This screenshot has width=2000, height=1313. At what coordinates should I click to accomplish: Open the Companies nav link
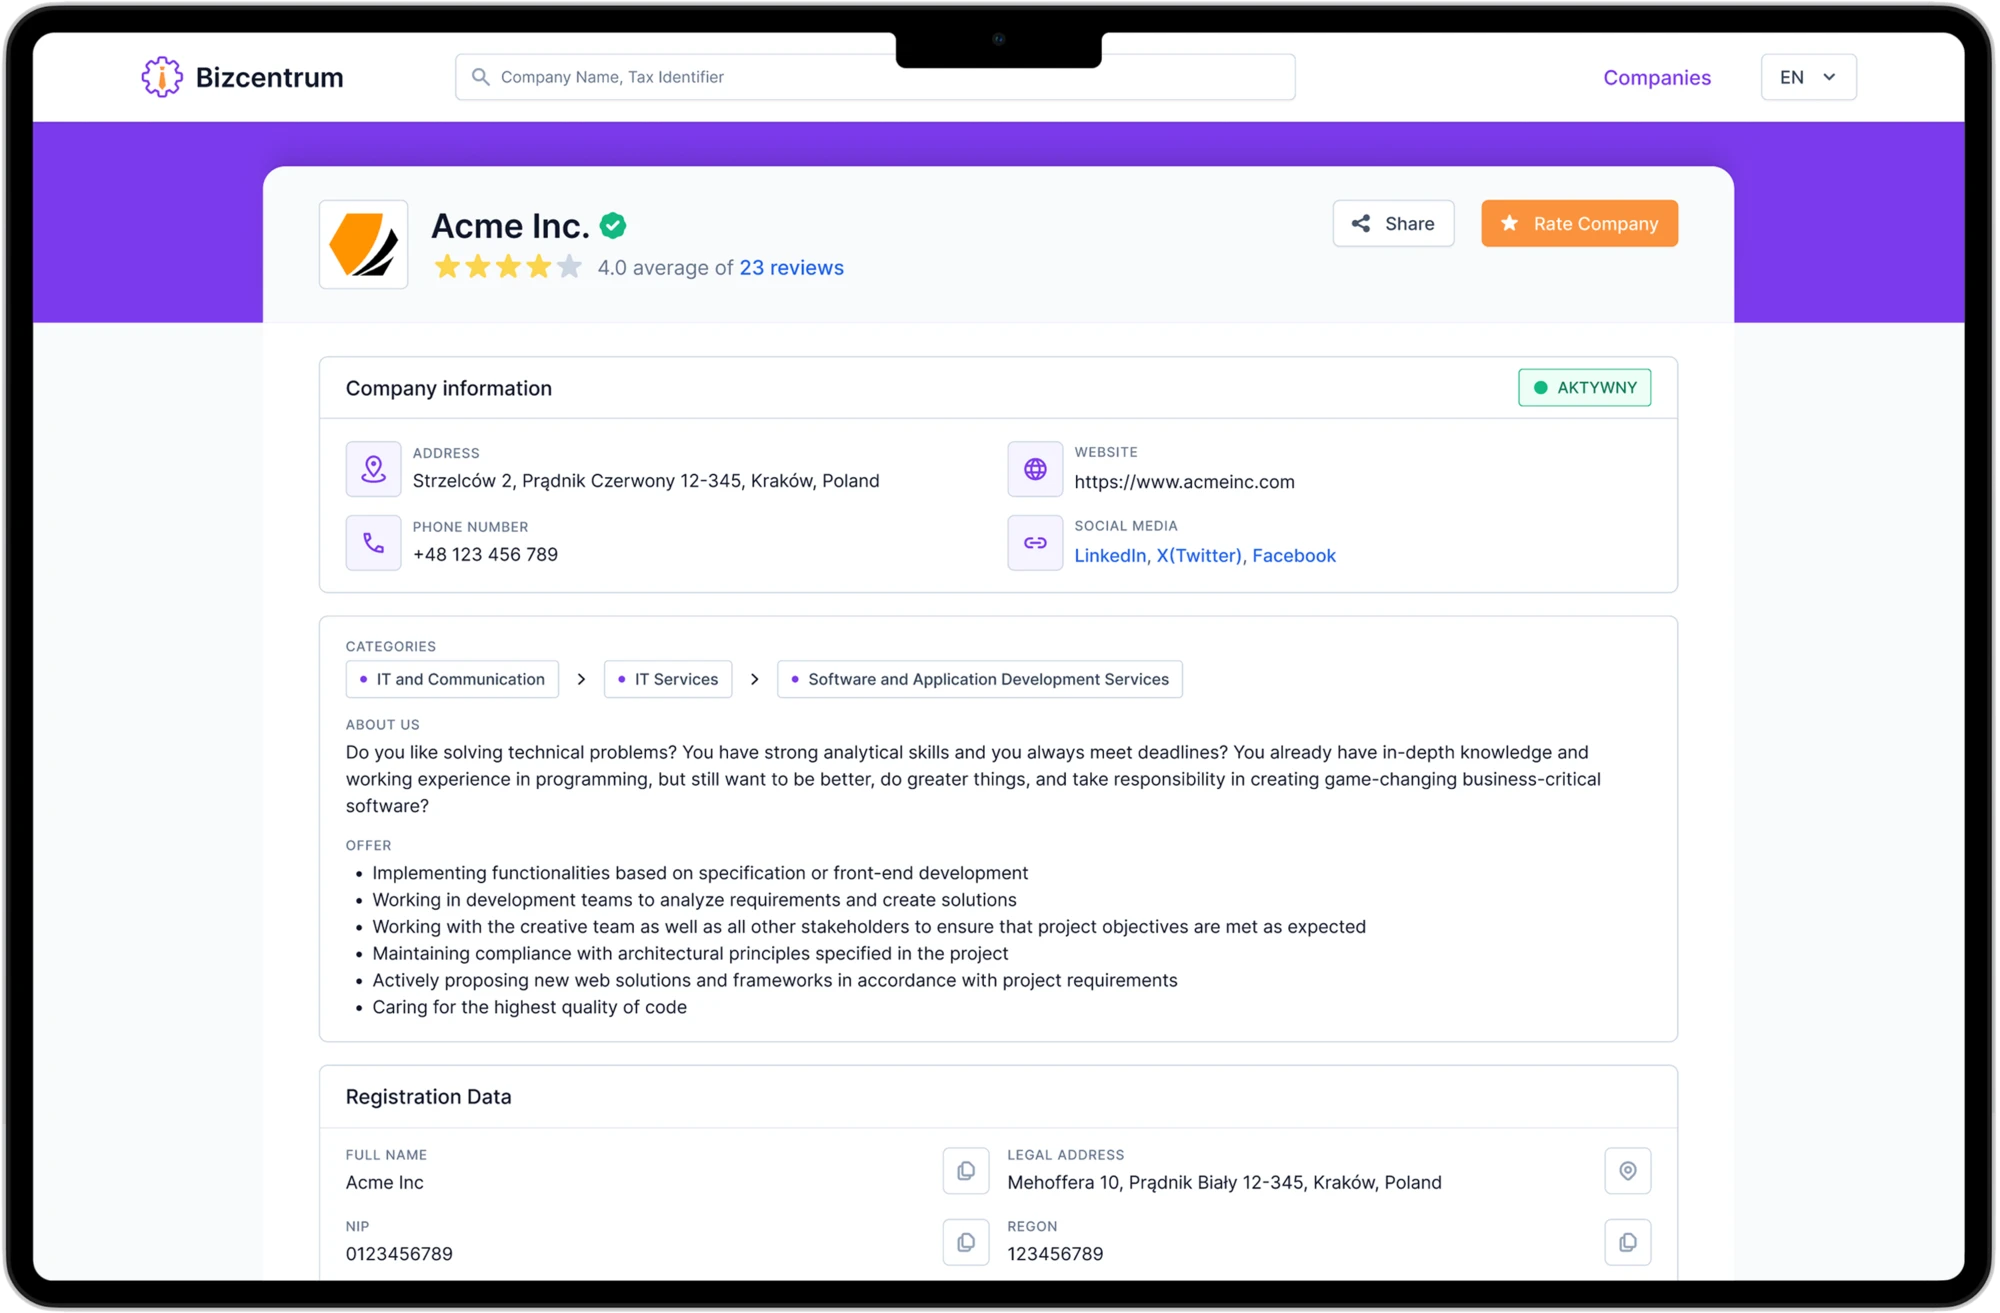coord(1656,77)
